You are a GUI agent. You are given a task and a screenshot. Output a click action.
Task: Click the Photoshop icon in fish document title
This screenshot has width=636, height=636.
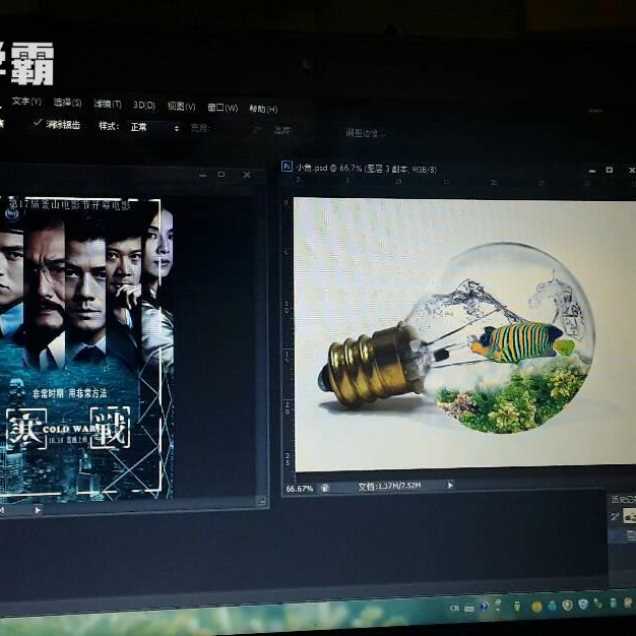coord(287,166)
